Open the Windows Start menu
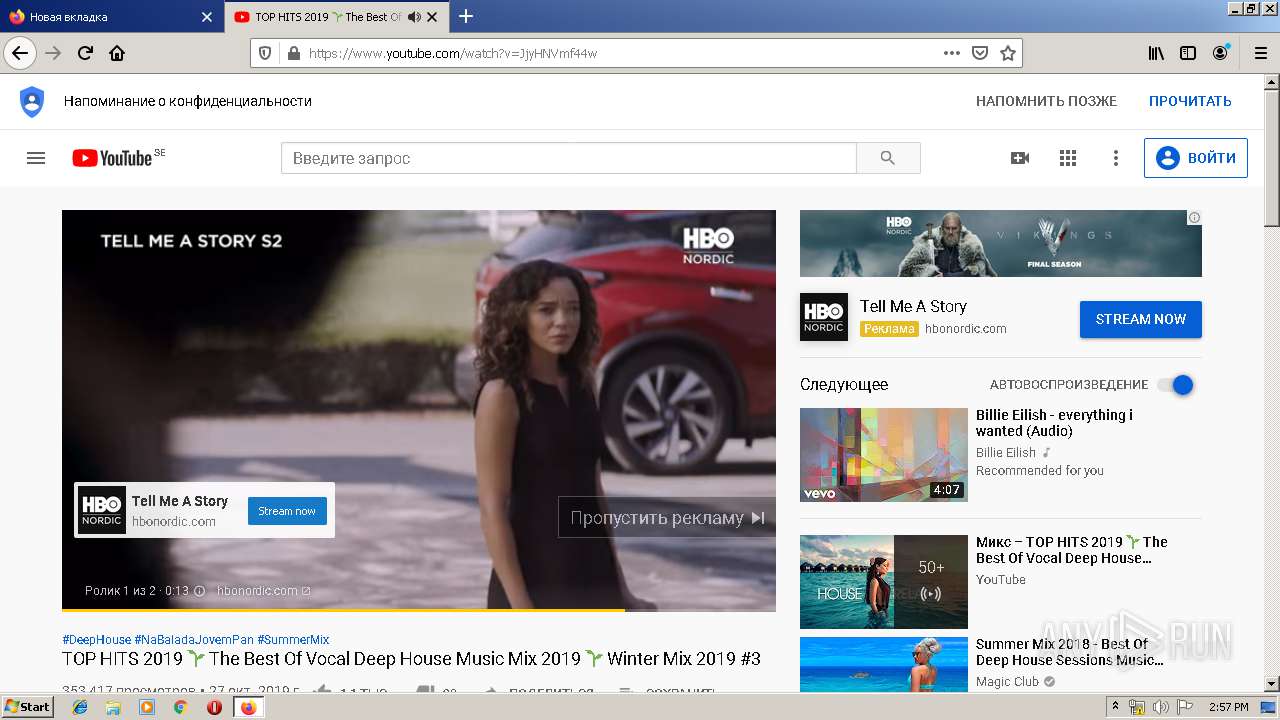 [x=28, y=707]
